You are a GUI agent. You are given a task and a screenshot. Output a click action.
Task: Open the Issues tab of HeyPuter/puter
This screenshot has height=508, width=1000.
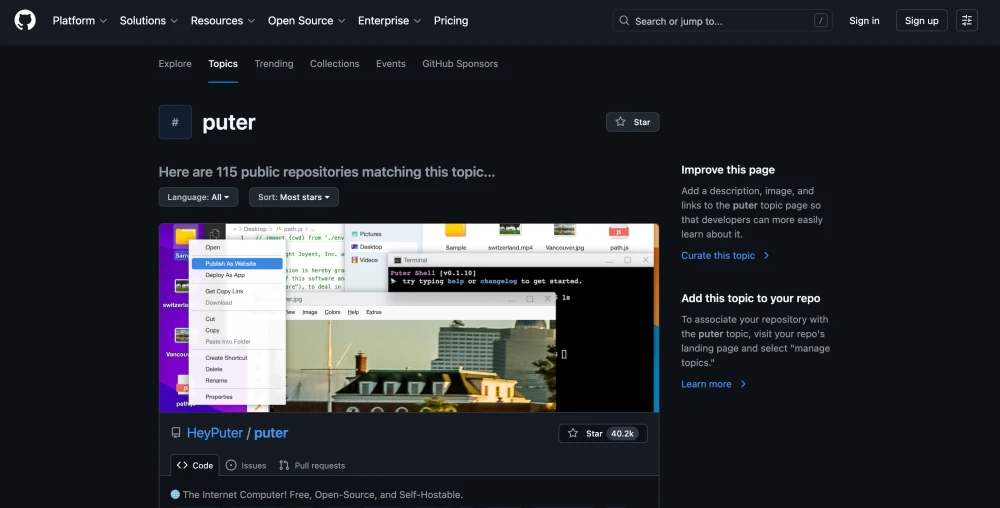(246, 465)
